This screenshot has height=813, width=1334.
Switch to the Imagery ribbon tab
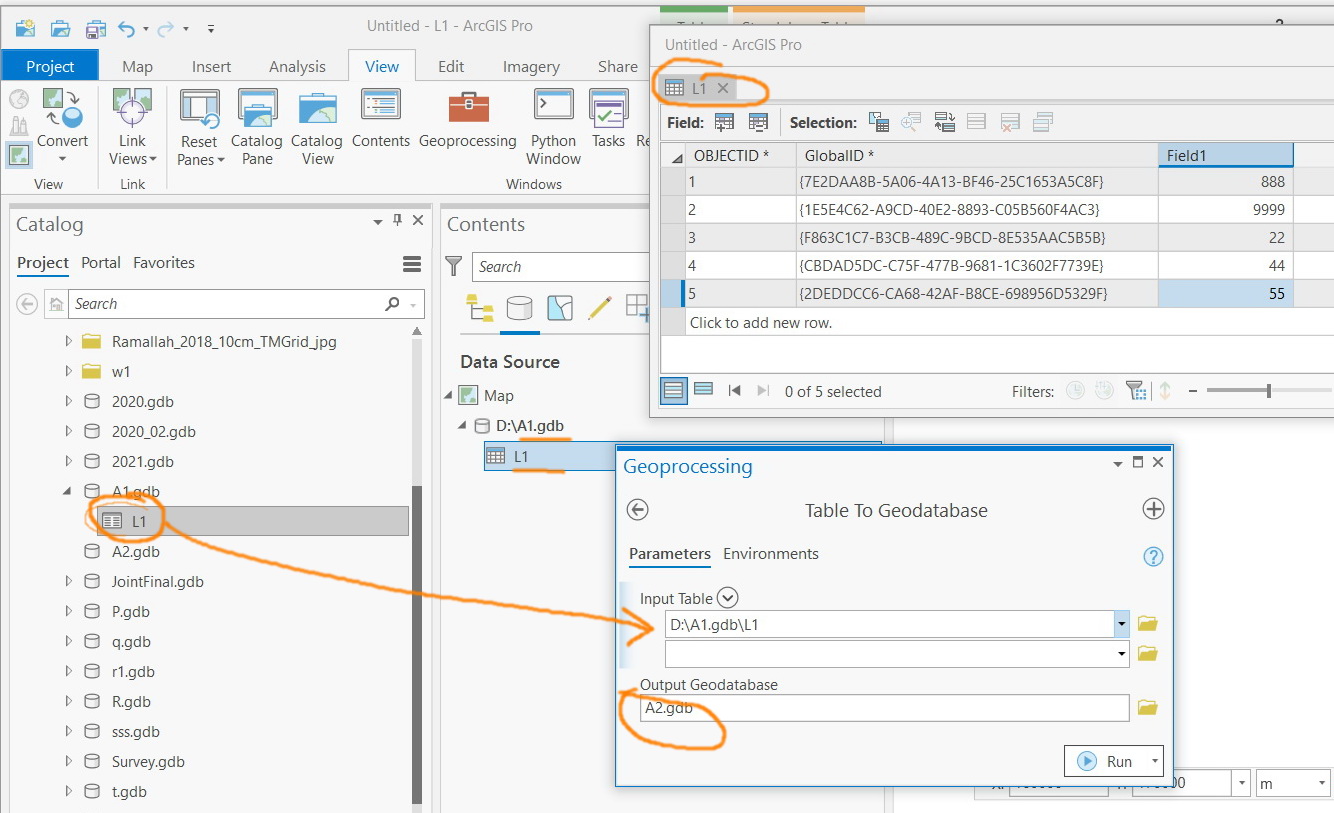[531, 66]
